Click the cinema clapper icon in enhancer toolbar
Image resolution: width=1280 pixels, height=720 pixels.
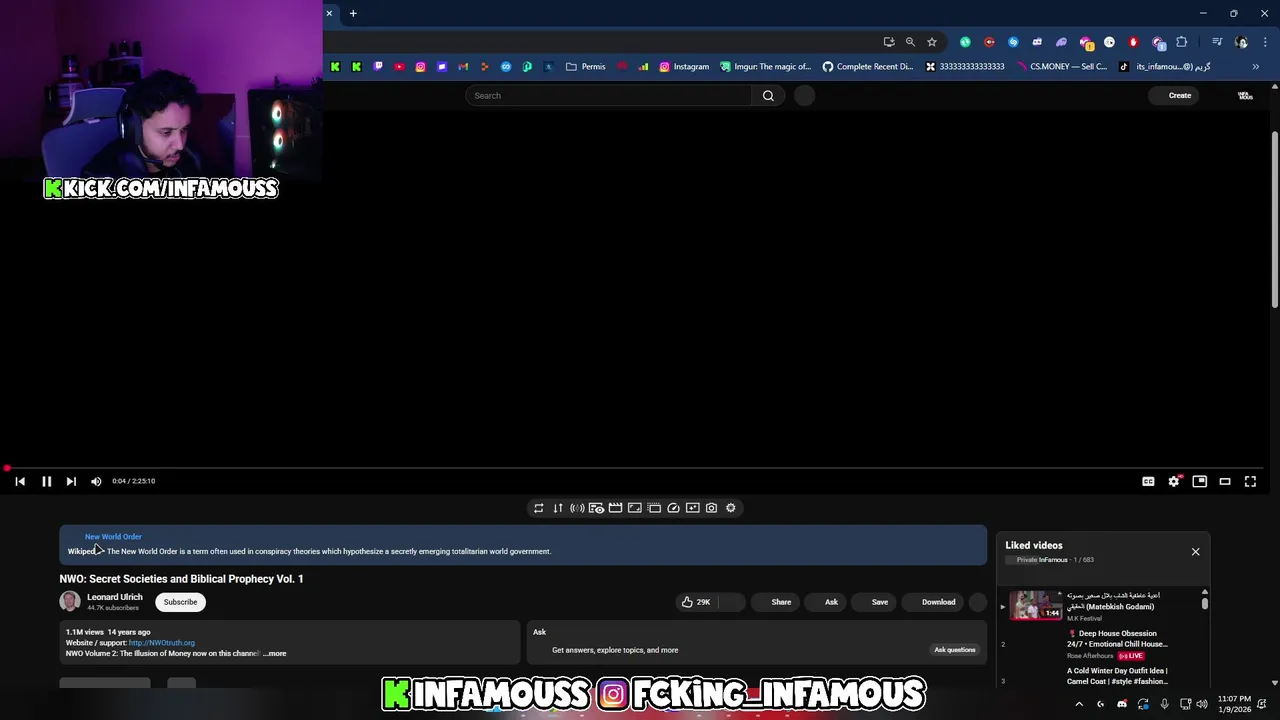coord(615,508)
